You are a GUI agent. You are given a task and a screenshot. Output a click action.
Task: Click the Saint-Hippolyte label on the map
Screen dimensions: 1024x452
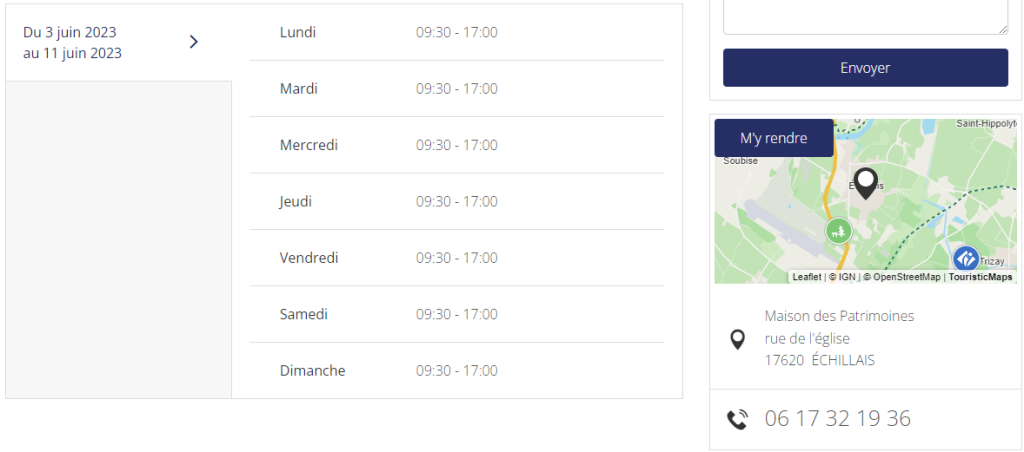986,124
